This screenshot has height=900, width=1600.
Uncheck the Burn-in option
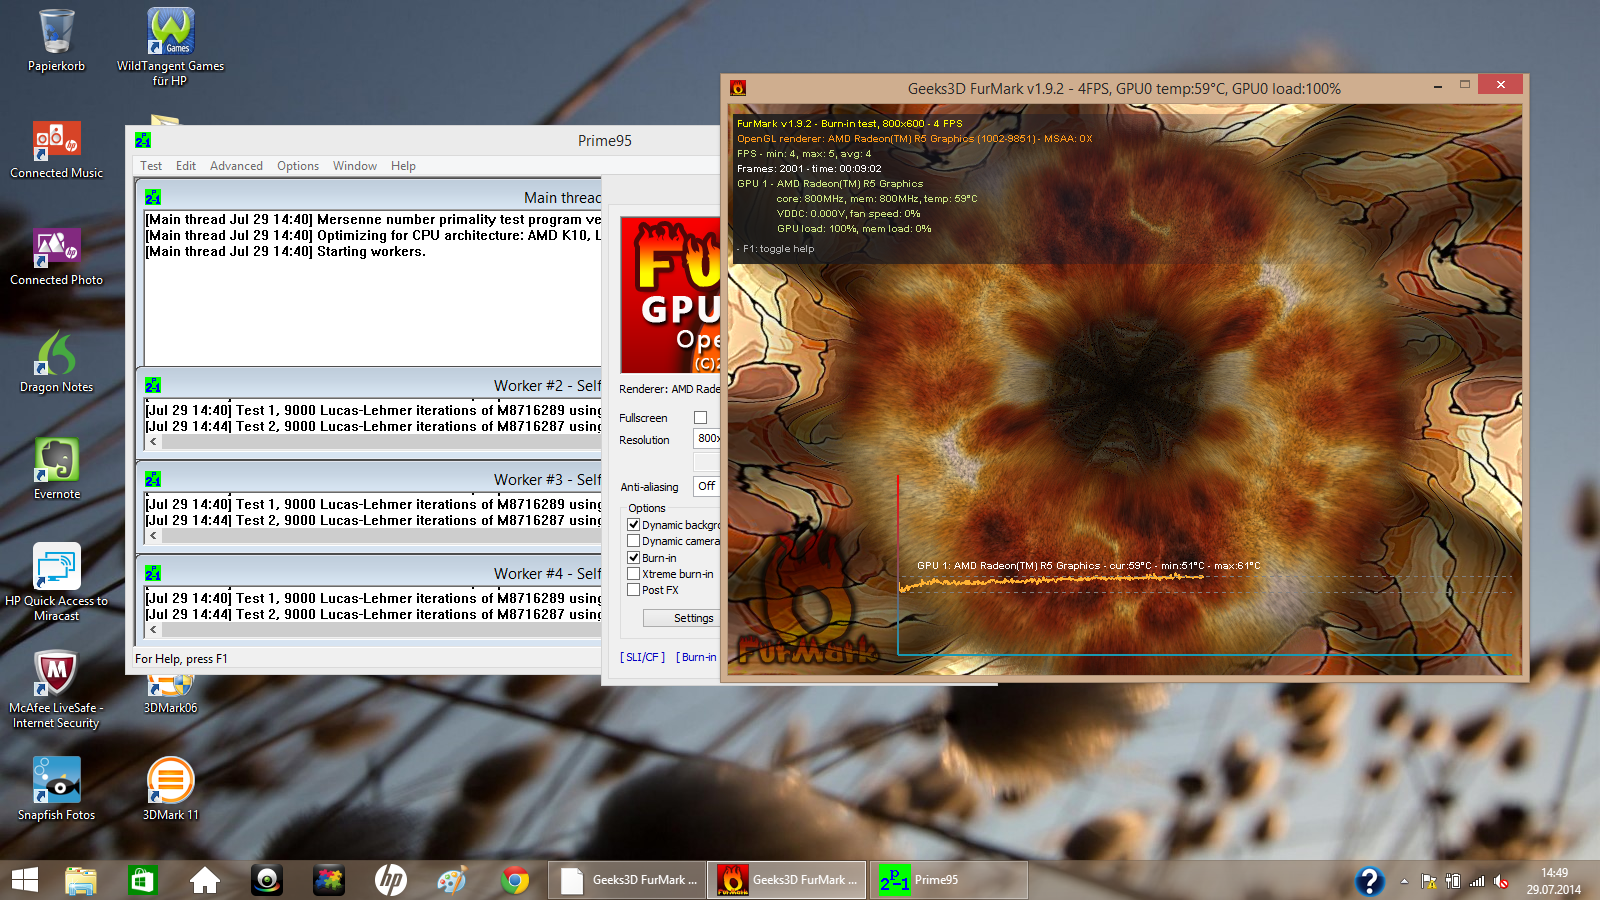[x=633, y=558]
